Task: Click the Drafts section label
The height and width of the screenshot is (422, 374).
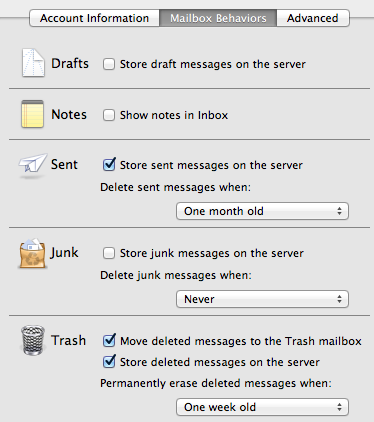Action: (70, 63)
